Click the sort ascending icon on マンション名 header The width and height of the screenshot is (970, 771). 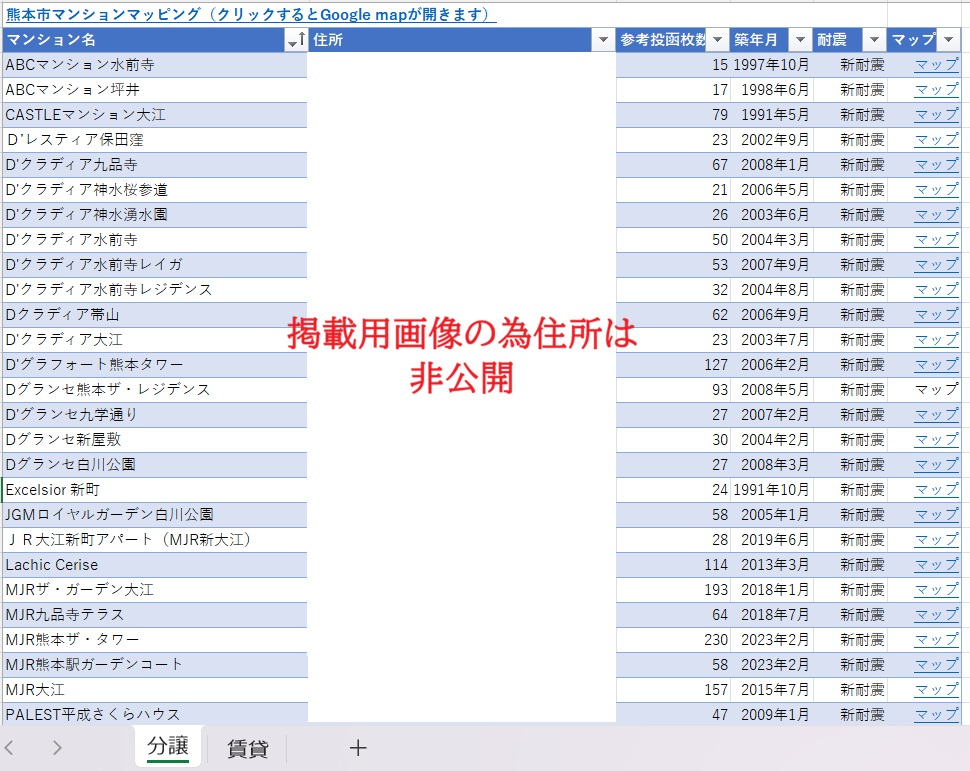pyautogui.click(x=301, y=40)
